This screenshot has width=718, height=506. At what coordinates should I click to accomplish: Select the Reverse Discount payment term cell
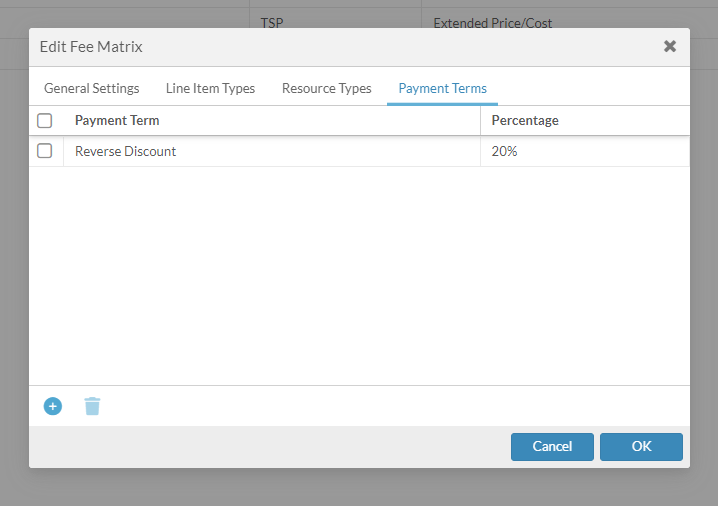click(126, 152)
